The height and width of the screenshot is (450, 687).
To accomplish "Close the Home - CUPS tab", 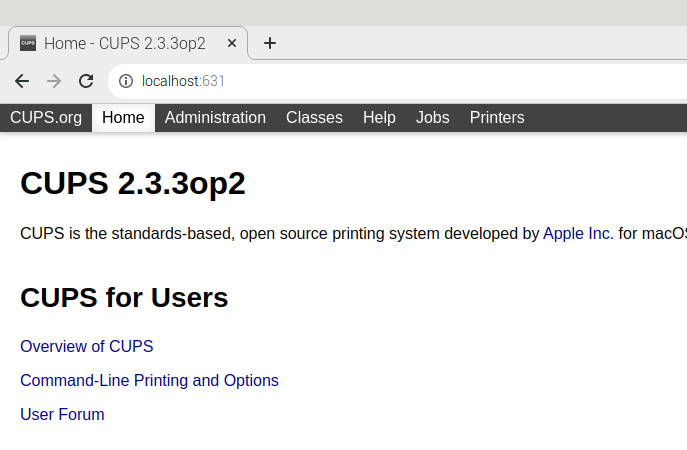I will pyautogui.click(x=232, y=43).
